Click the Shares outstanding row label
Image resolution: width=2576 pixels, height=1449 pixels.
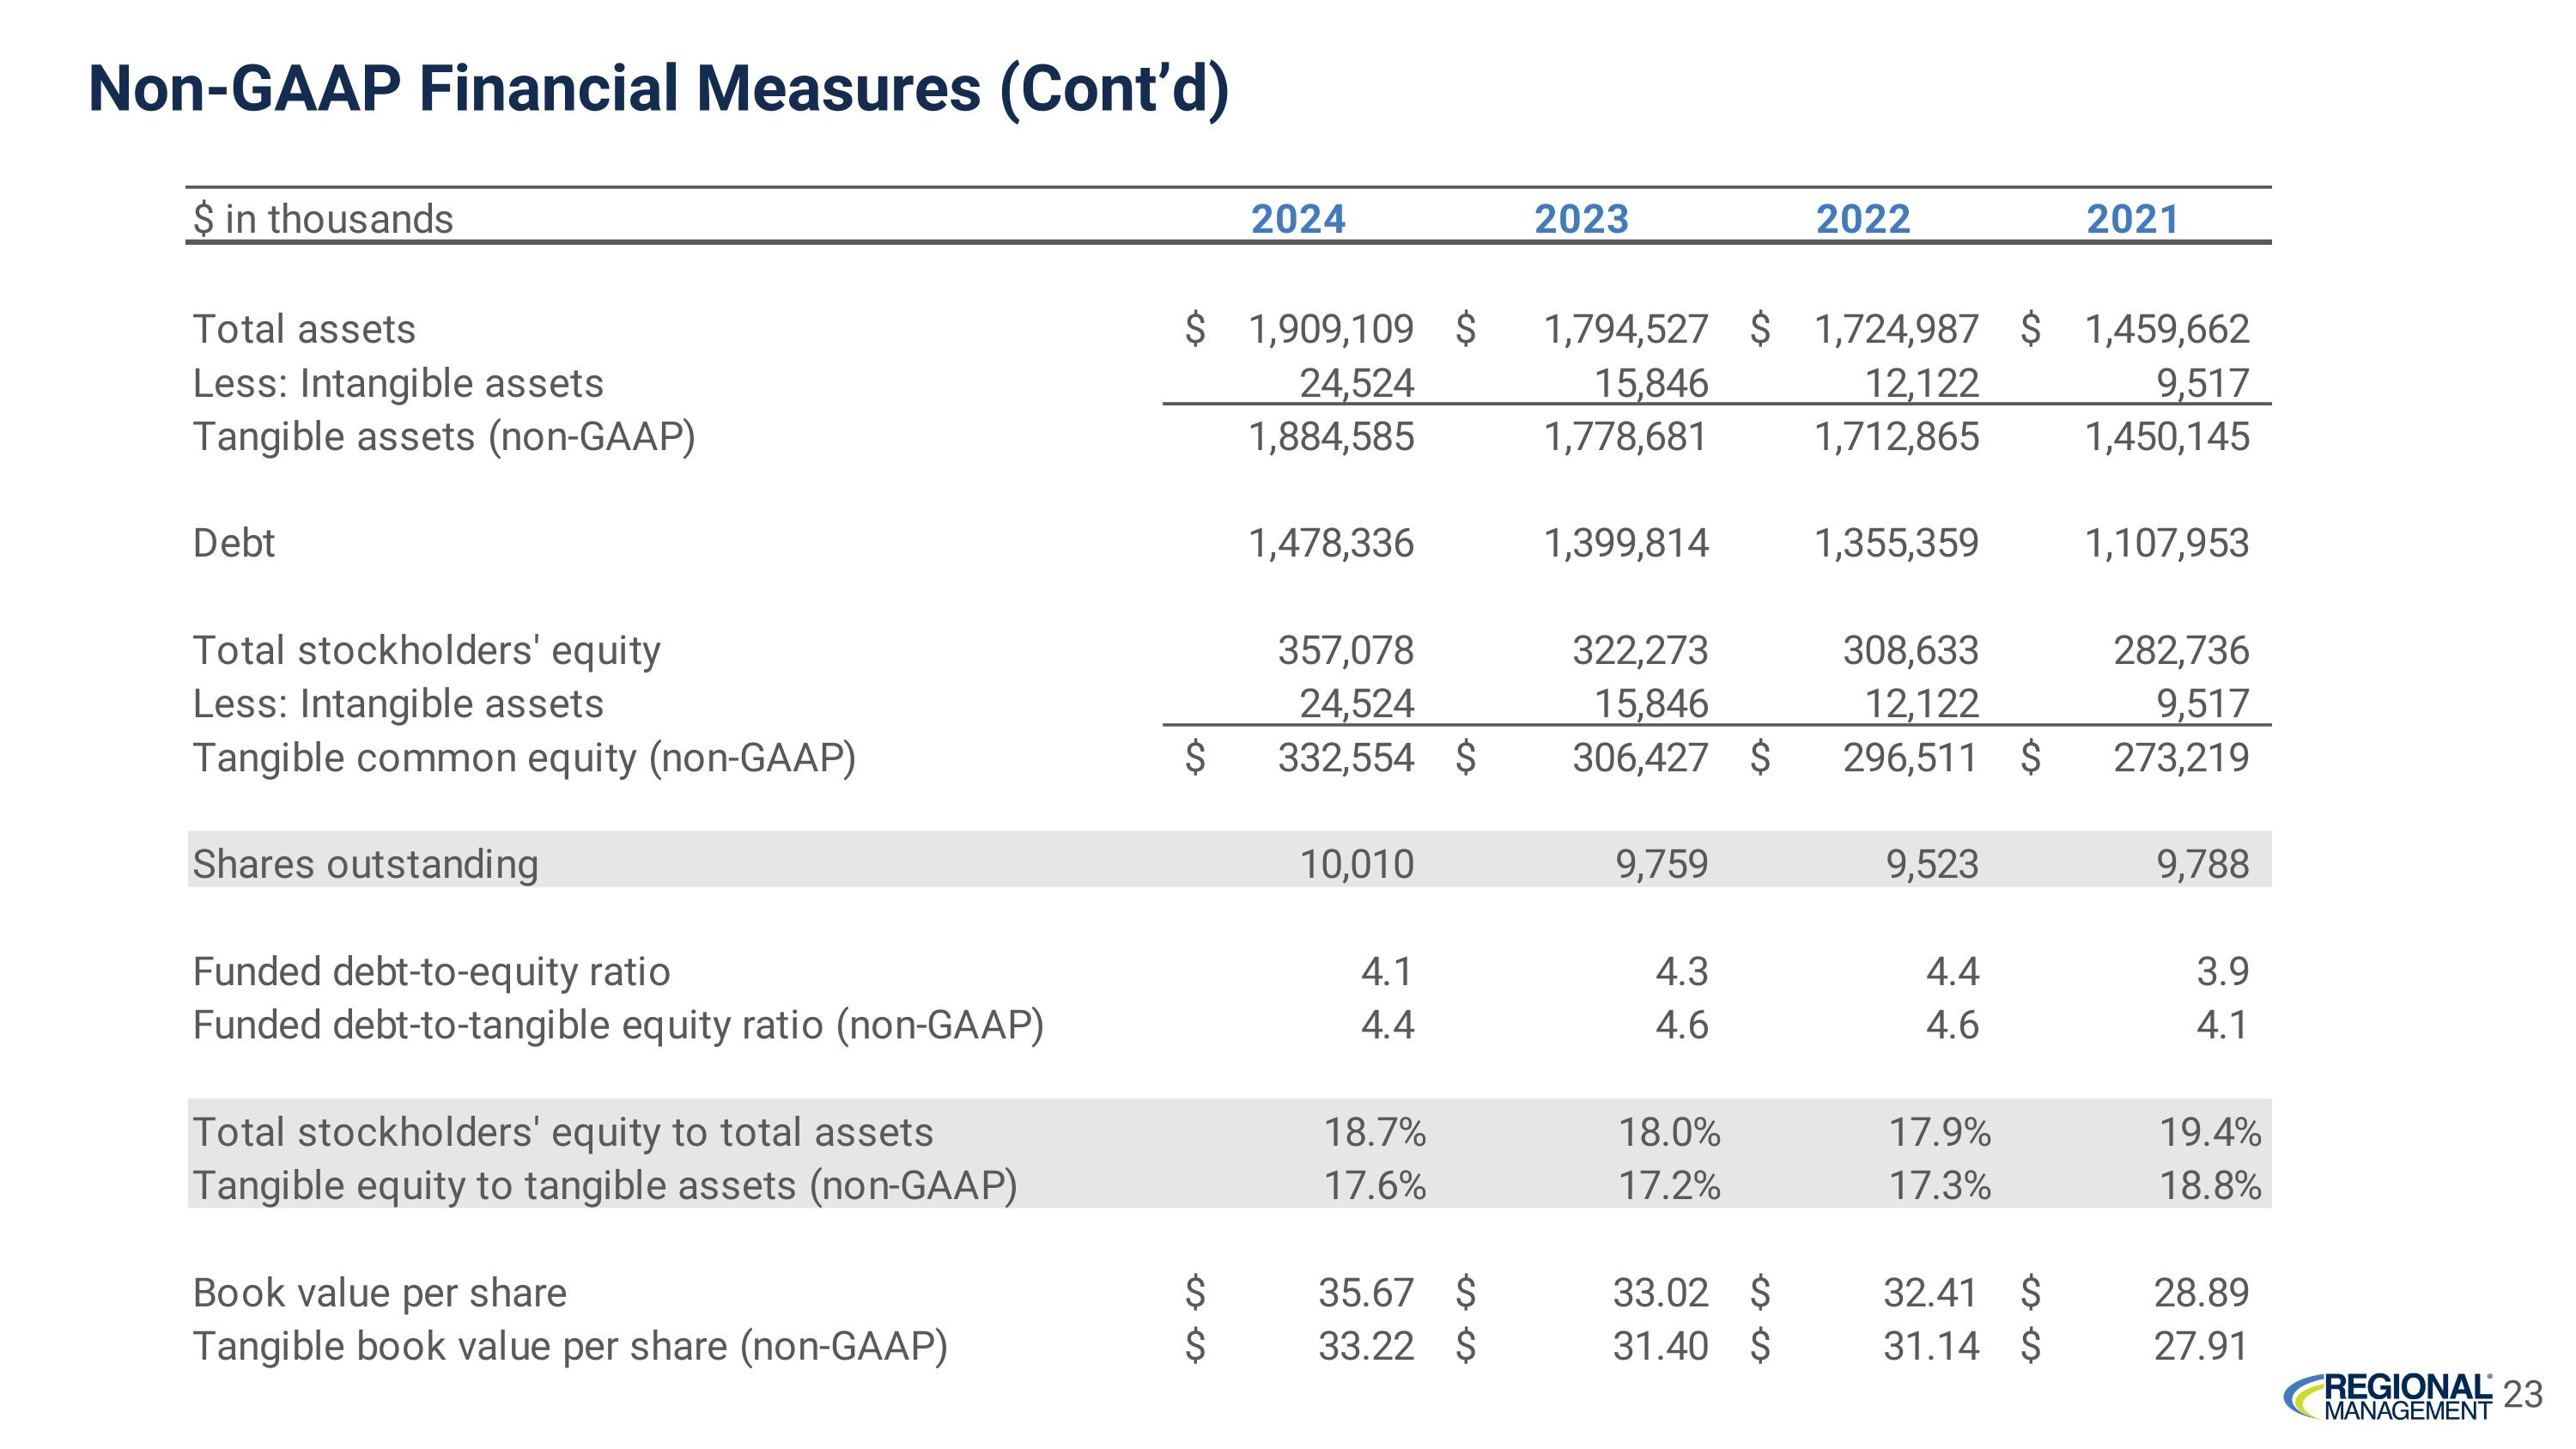pyautogui.click(x=365, y=864)
